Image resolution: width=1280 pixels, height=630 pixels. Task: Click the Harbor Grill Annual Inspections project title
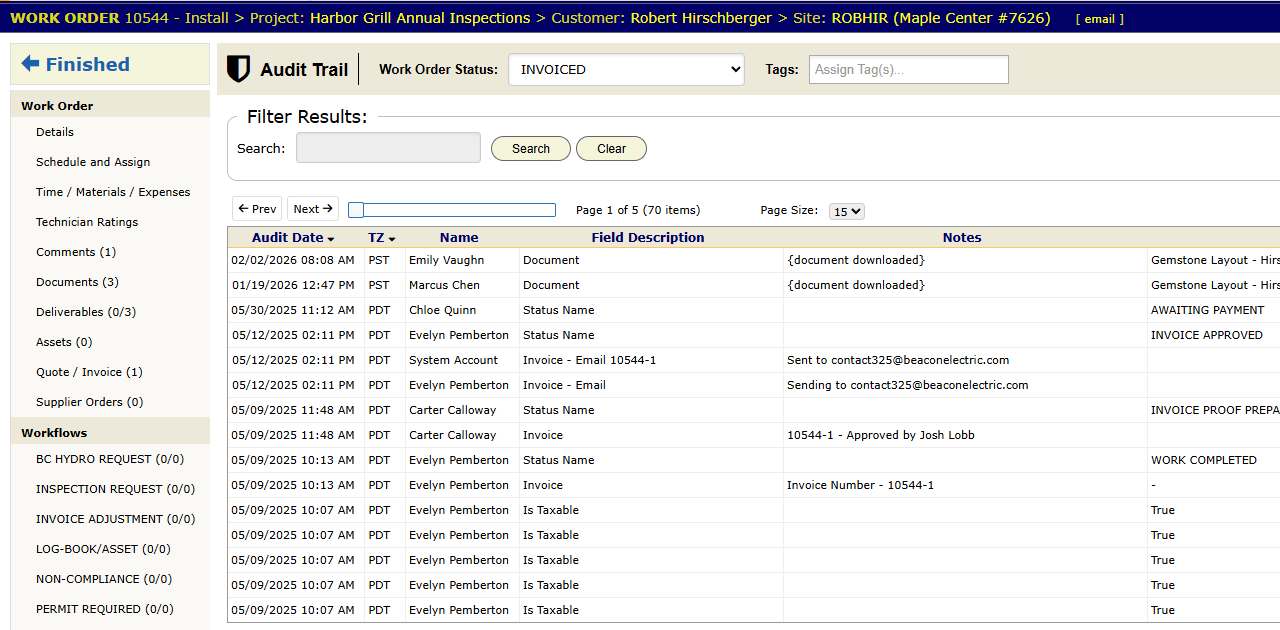pos(420,18)
